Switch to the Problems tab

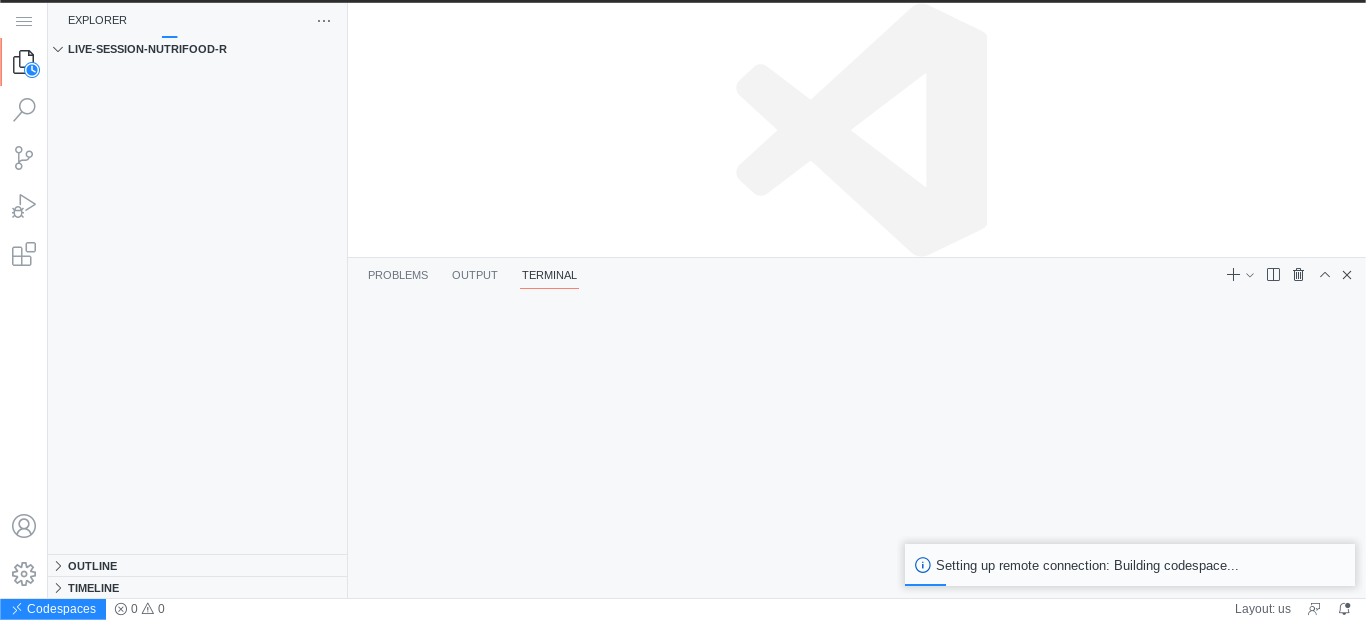398,275
